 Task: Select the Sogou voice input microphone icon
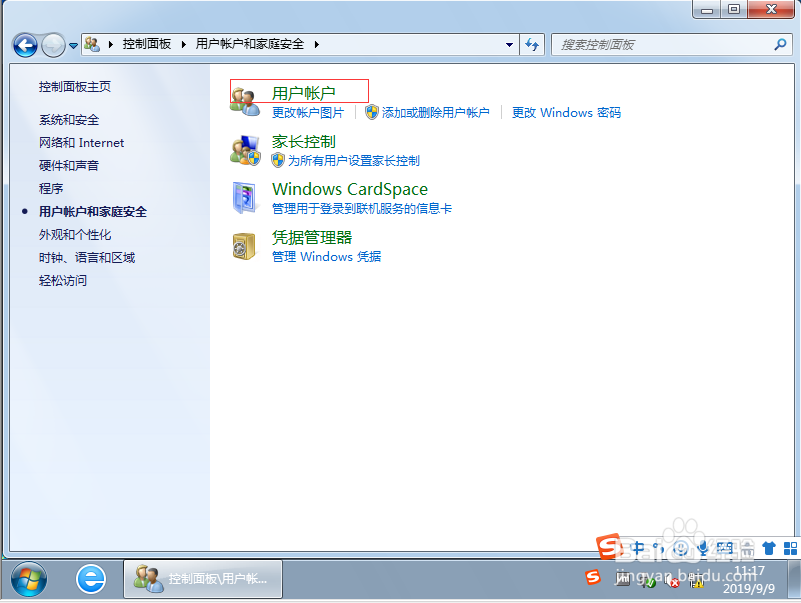point(701,548)
